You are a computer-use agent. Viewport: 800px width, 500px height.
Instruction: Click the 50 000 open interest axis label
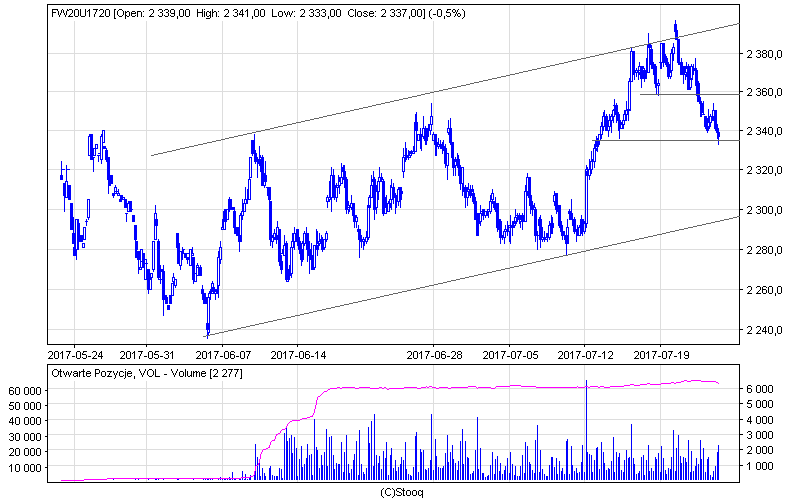click(x=25, y=407)
